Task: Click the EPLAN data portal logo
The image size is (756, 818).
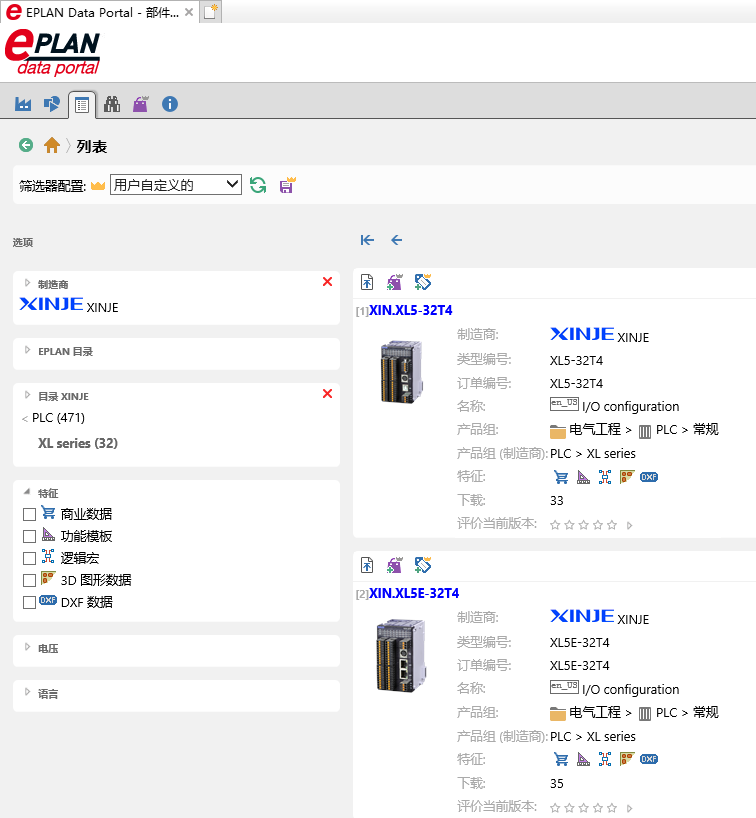Action: tap(52, 53)
